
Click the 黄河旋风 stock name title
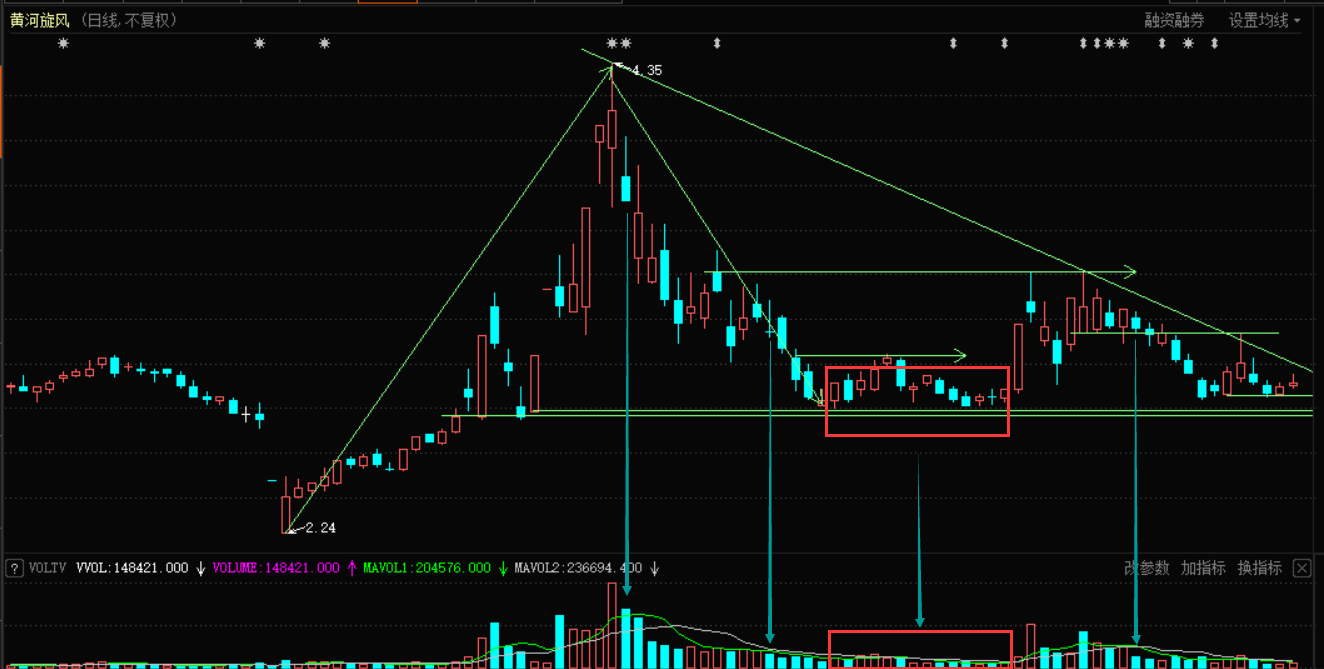click(x=40, y=20)
